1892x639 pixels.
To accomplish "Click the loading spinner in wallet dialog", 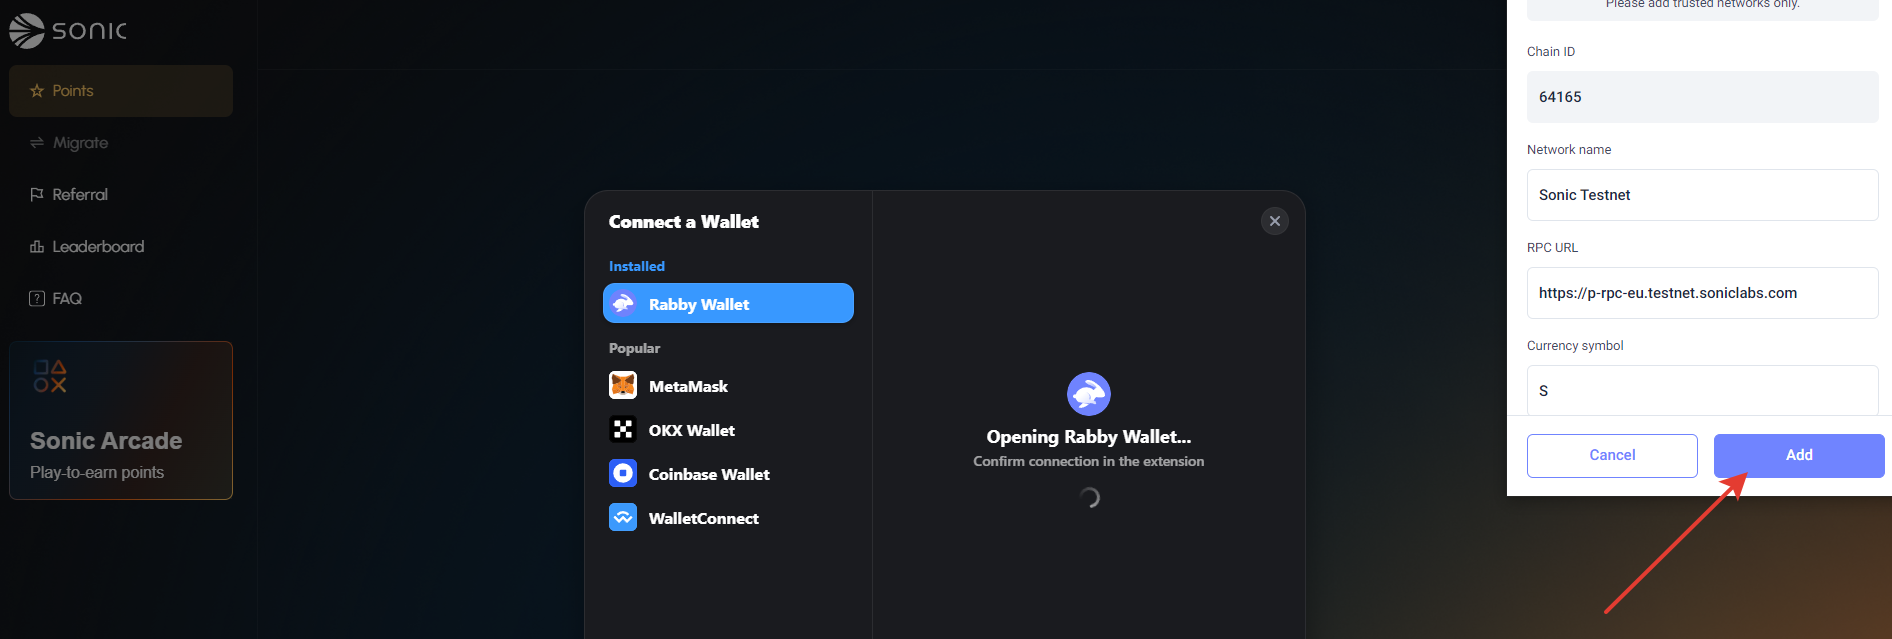I will [x=1089, y=497].
